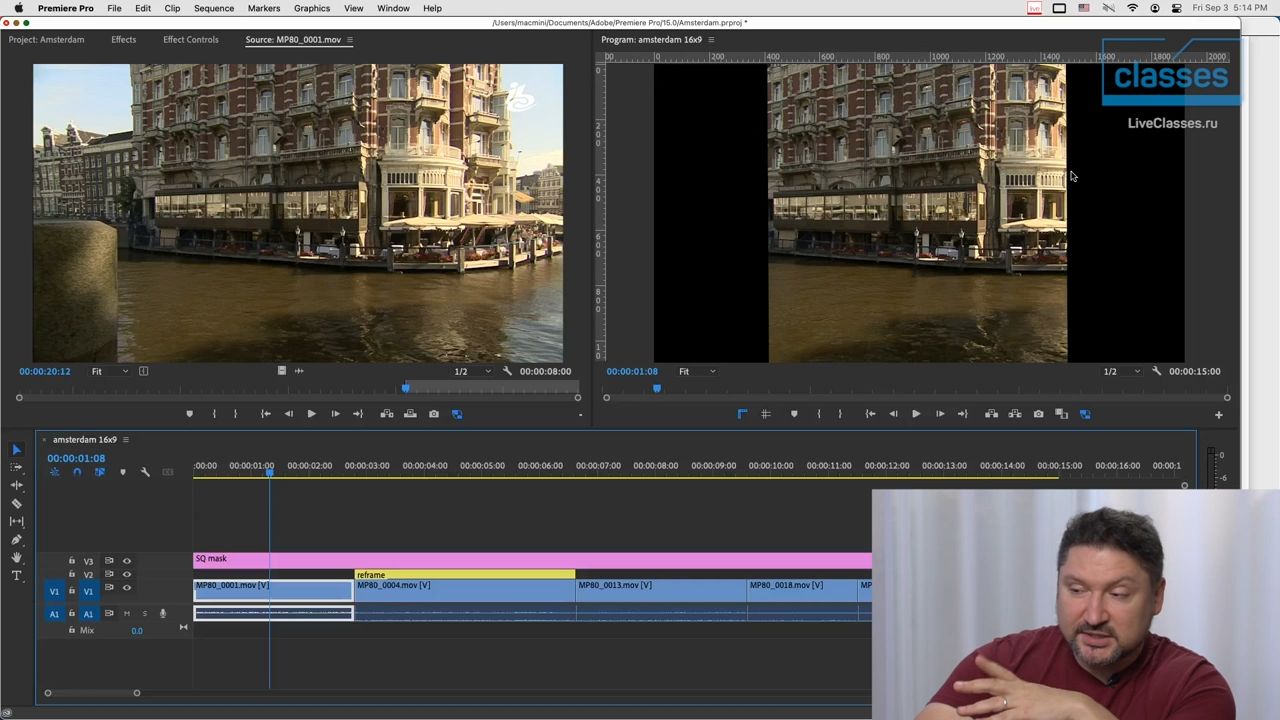
Task: Click Export Frame camera icon in Program monitor
Action: click(1038, 414)
